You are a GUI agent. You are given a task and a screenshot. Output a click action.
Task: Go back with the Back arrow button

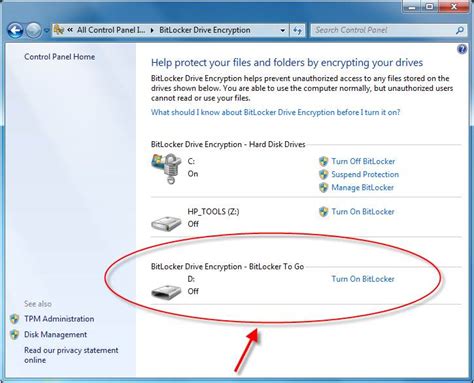click(15, 30)
